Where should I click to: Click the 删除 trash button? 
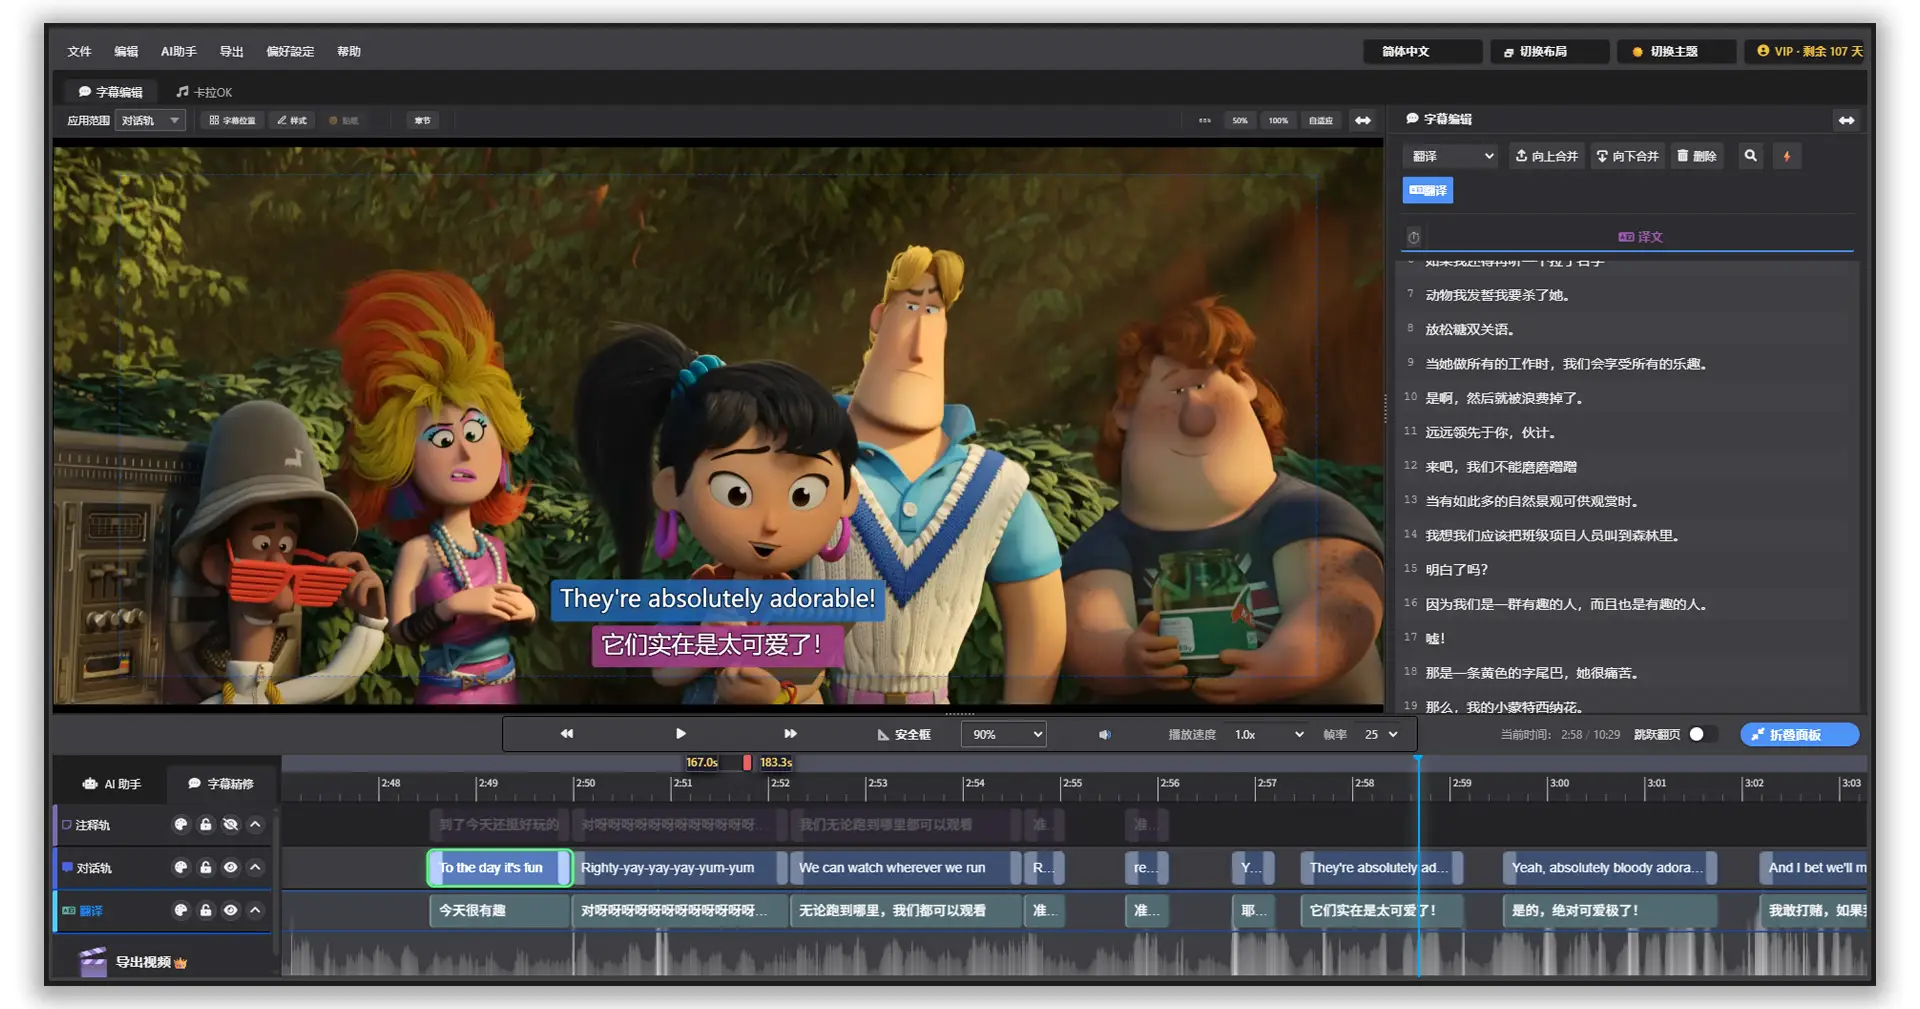[1697, 156]
